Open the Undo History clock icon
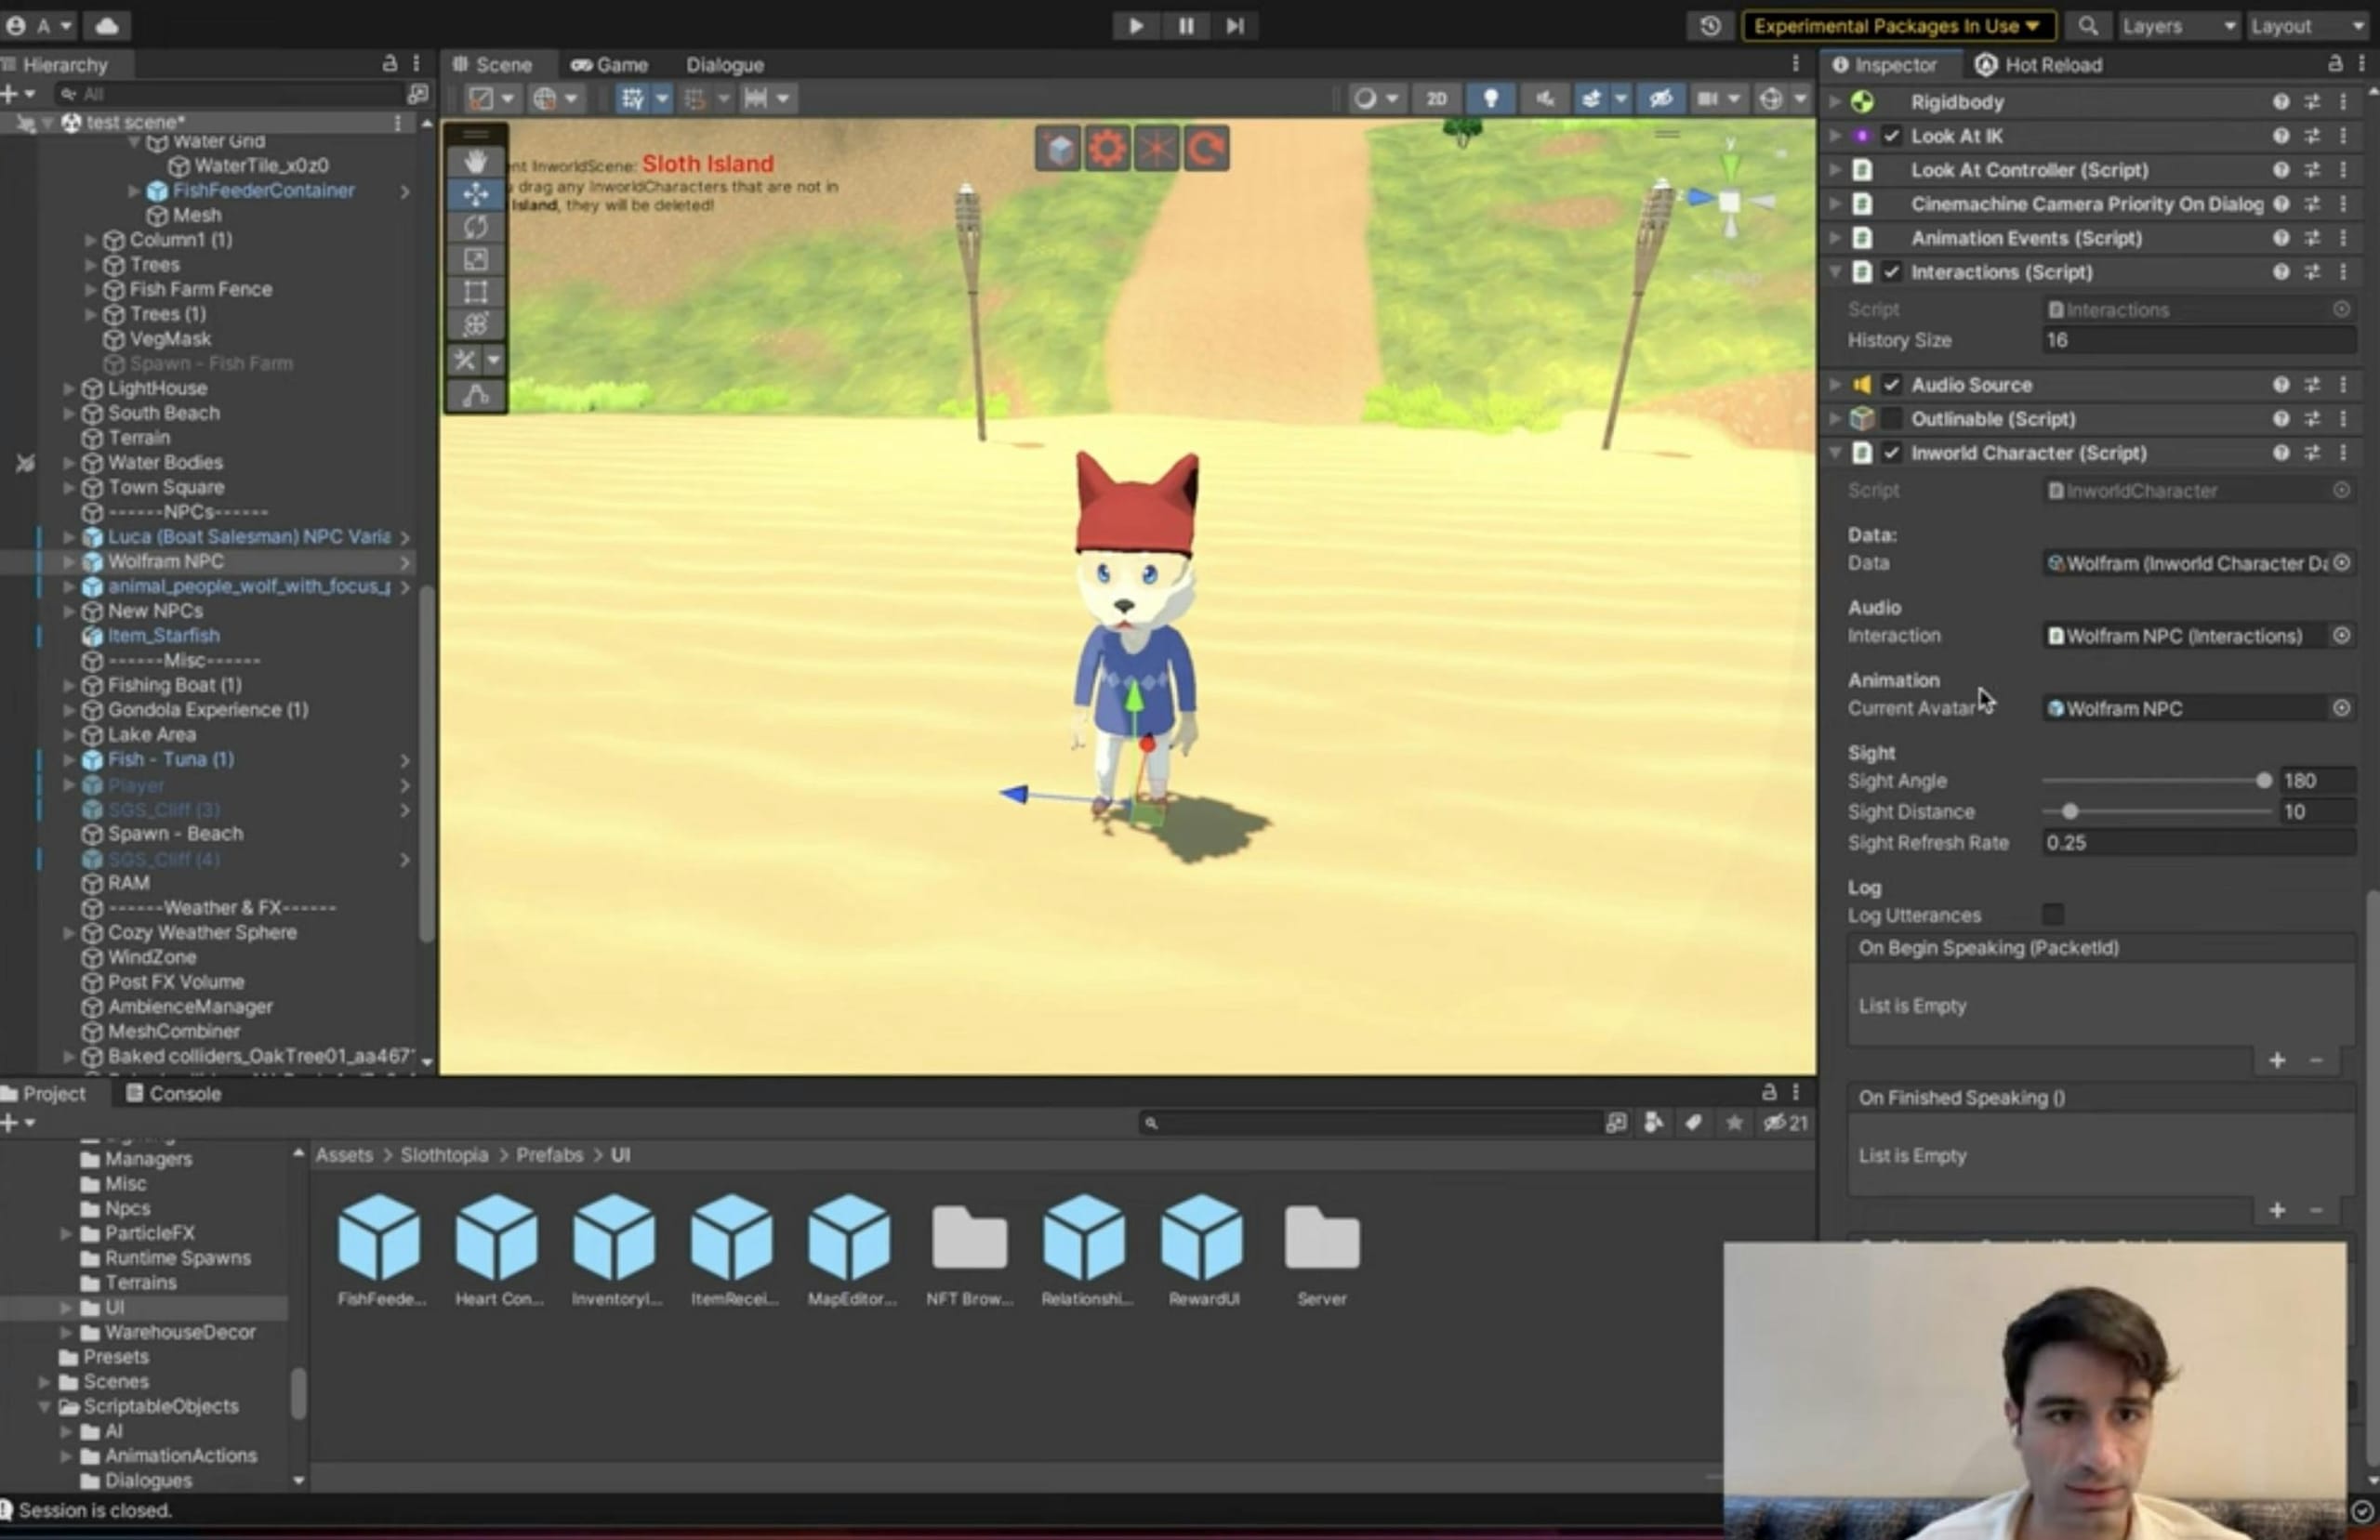This screenshot has width=2380, height=1540. click(x=1710, y=26)
